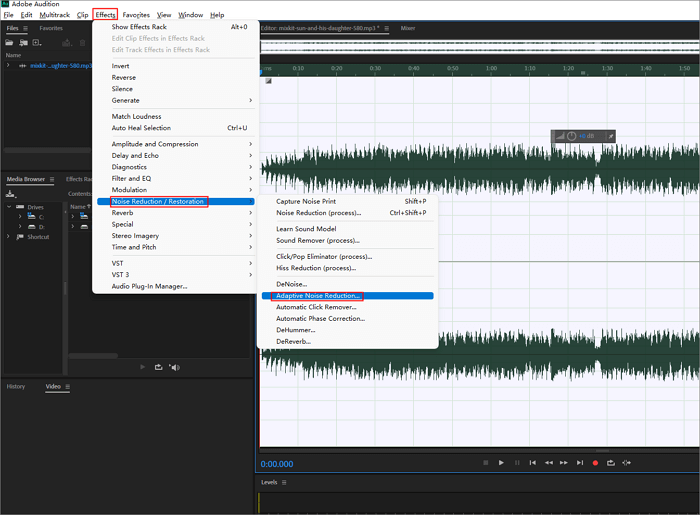700x515 pixels.
Task: Open the Generate submenu
Action: coord(176,100)
